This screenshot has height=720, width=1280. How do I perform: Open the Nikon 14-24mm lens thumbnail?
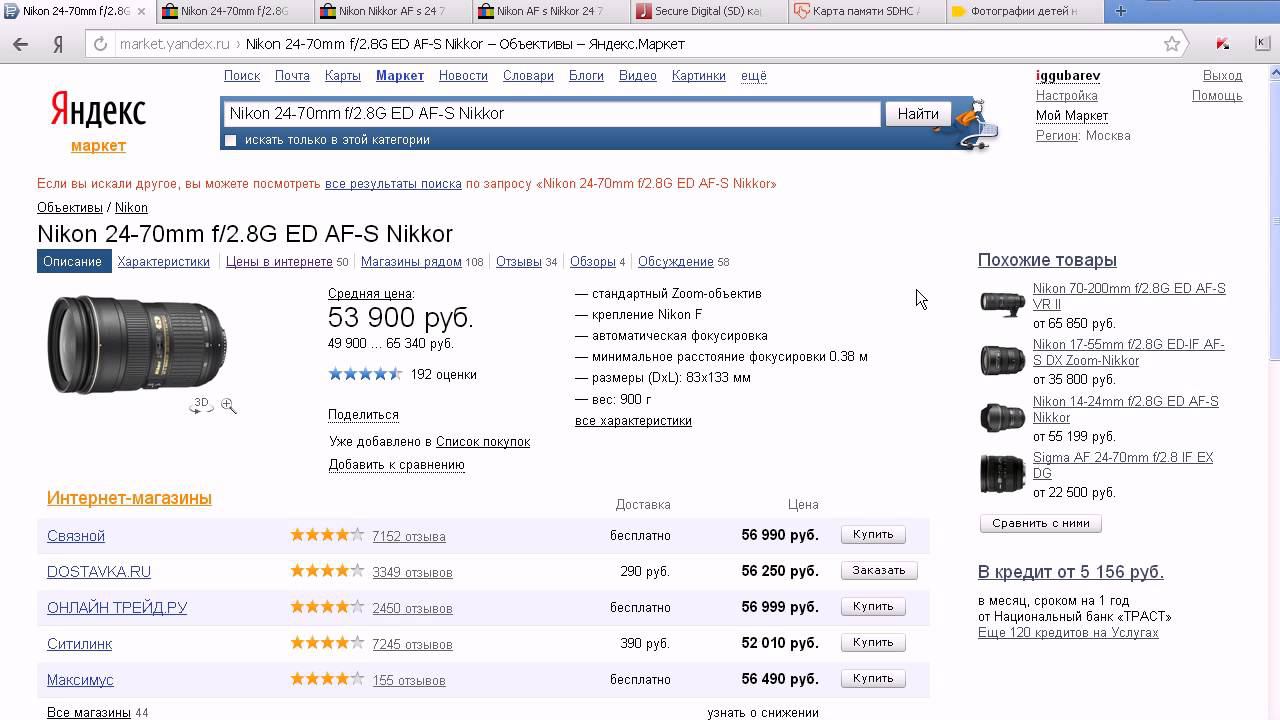(1002, 417)
